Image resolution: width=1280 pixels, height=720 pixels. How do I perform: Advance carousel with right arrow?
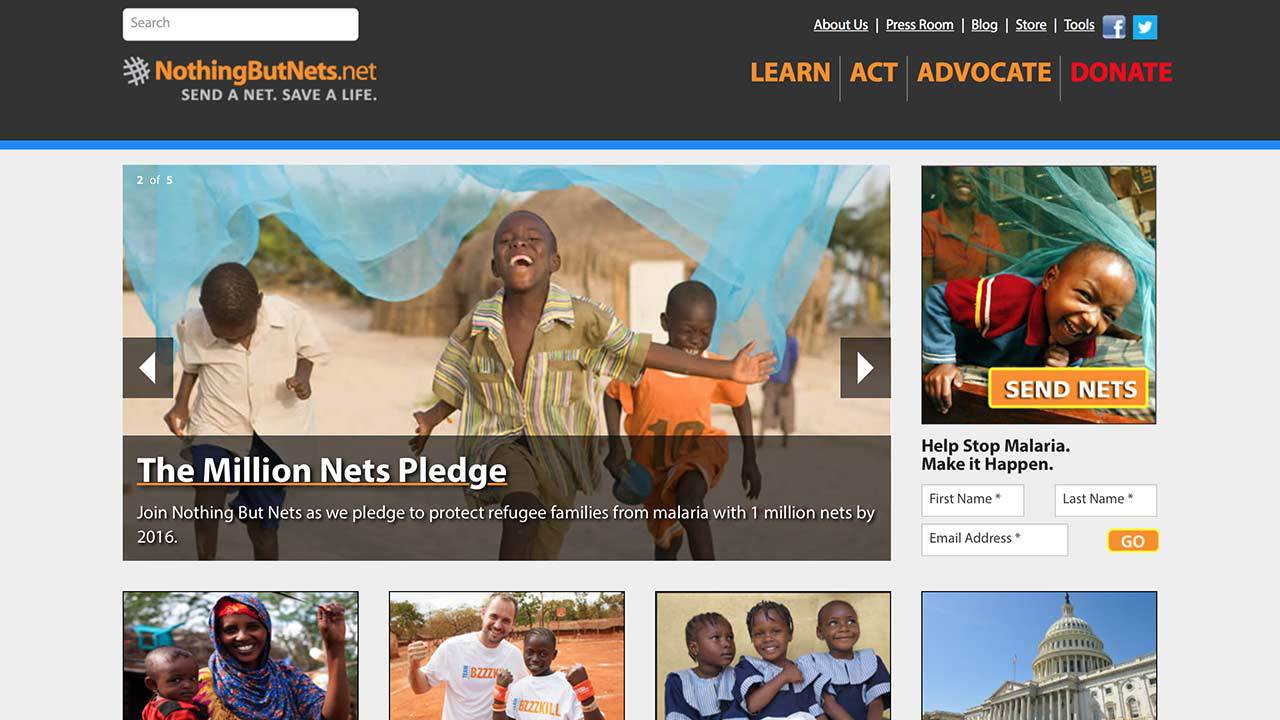click(865, 368)
